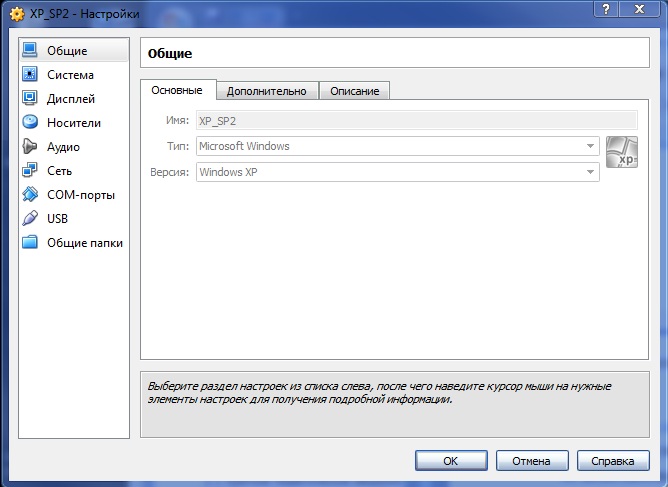Switch to the Дополнительно tab
Viewport: 668px width, 487px height.
pos(267,91)
